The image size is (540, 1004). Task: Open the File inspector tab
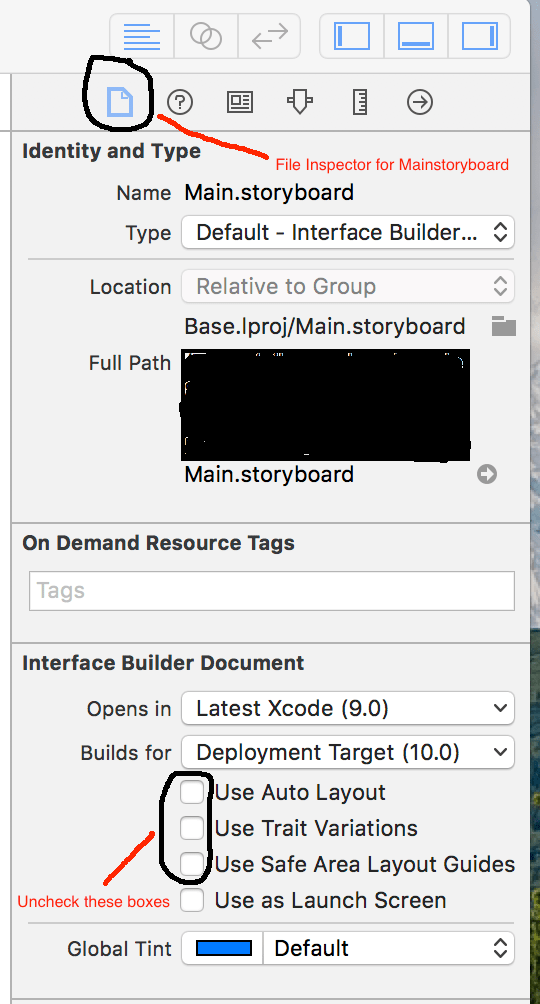pyautogui.click(x=120, y=102)
